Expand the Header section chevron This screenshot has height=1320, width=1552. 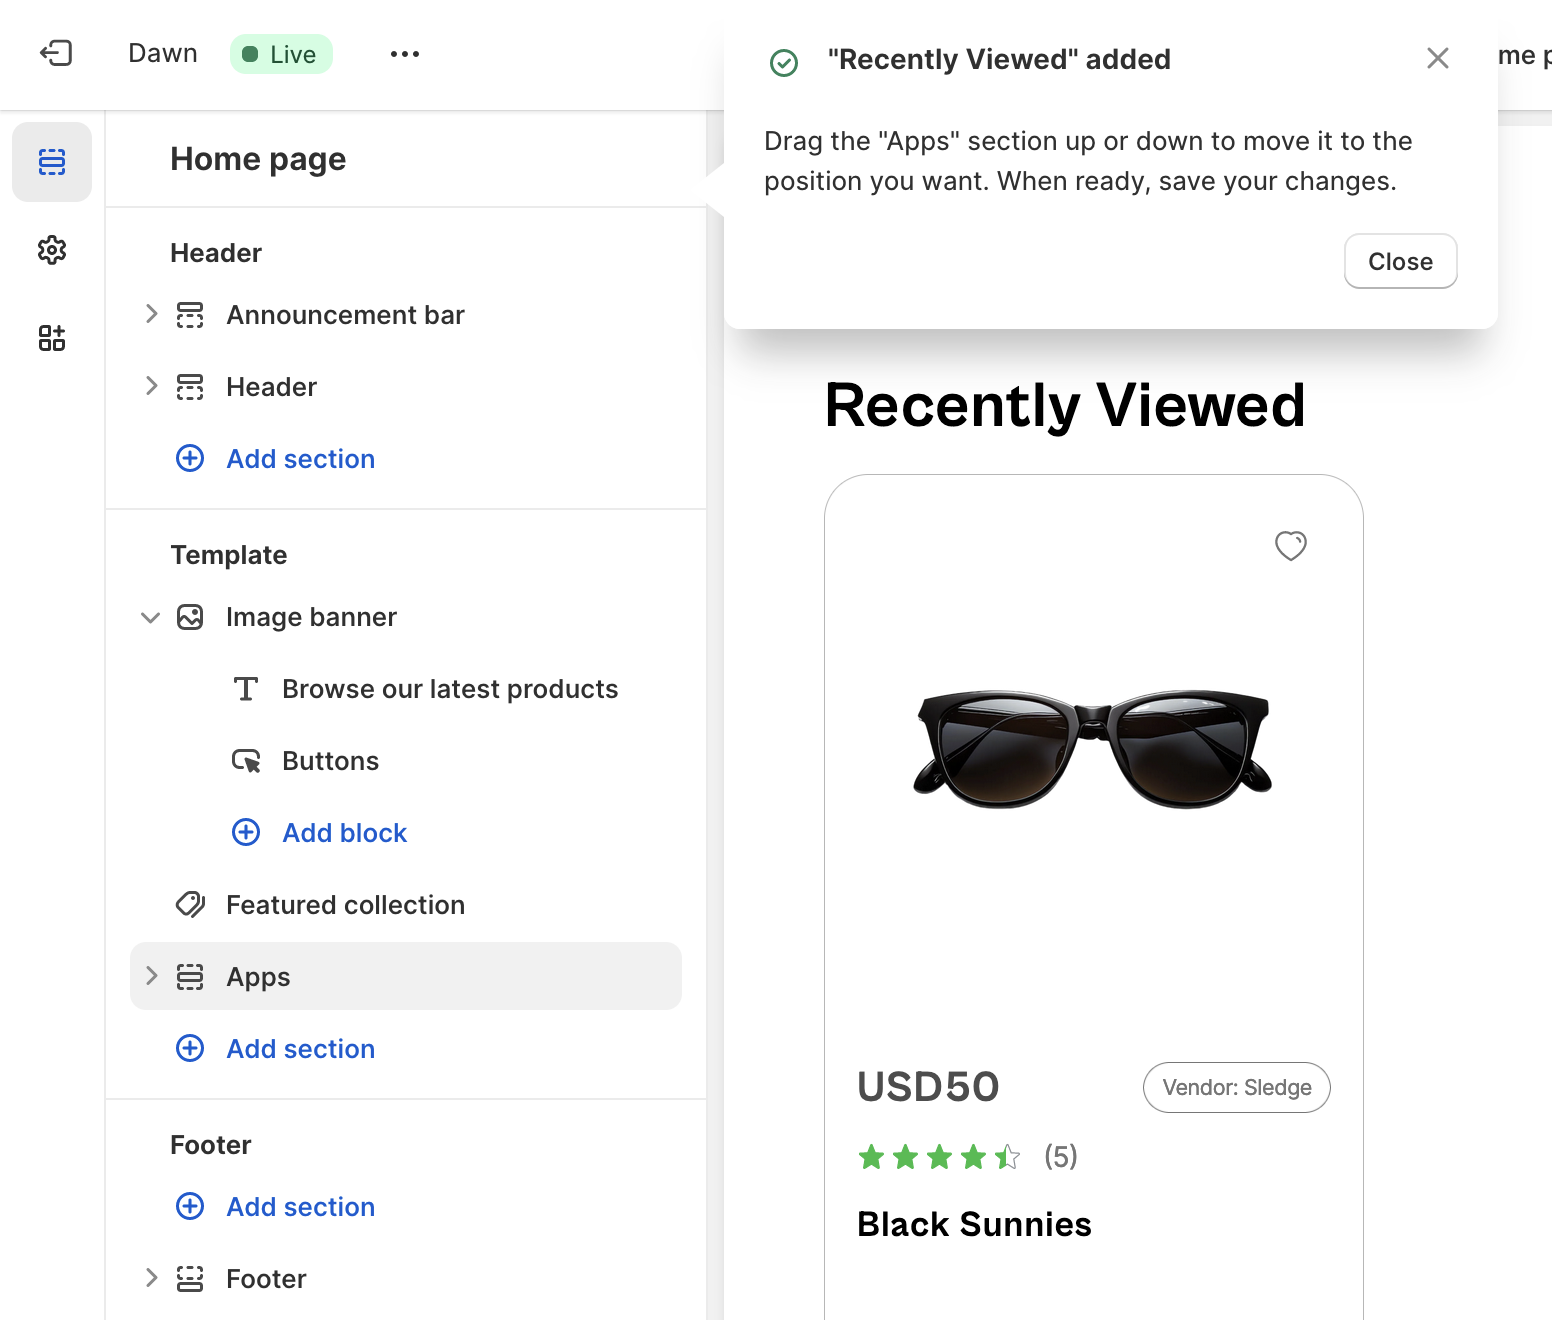pyautogui.click(x=151, y=387)
